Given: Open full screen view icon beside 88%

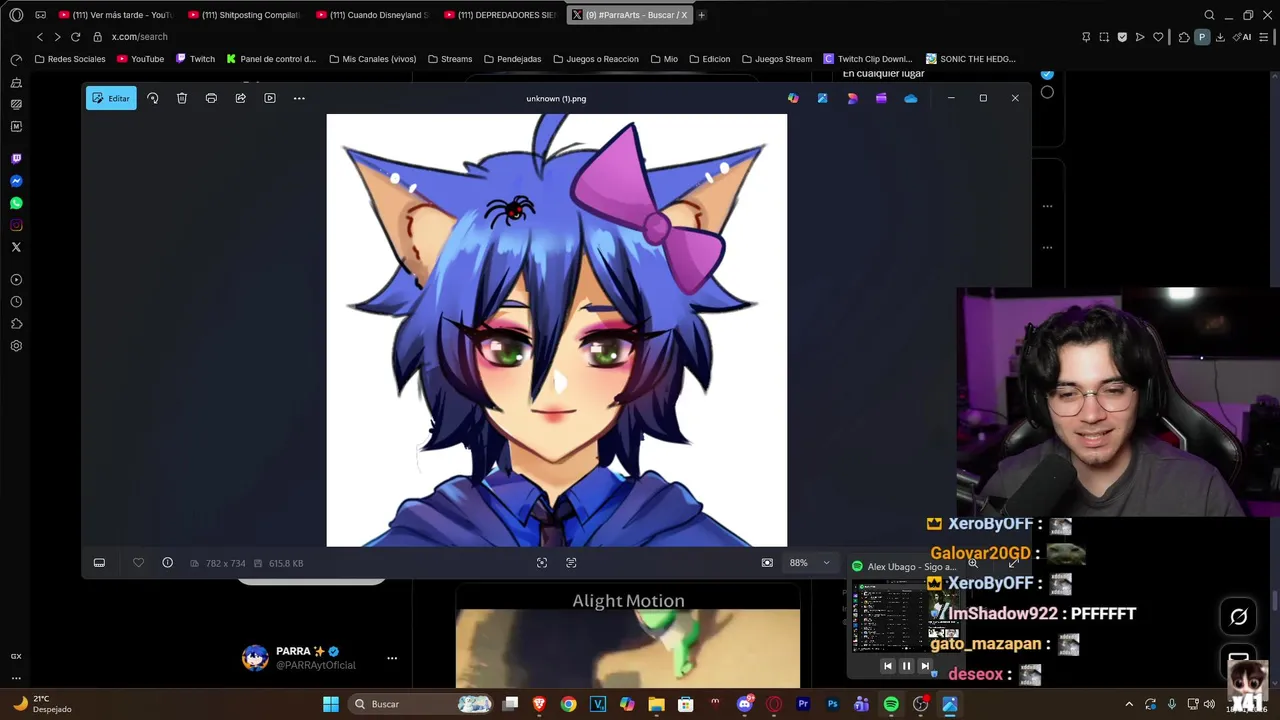Looking at the screenshot, I should pyautogui.click(x=767, y=563).
